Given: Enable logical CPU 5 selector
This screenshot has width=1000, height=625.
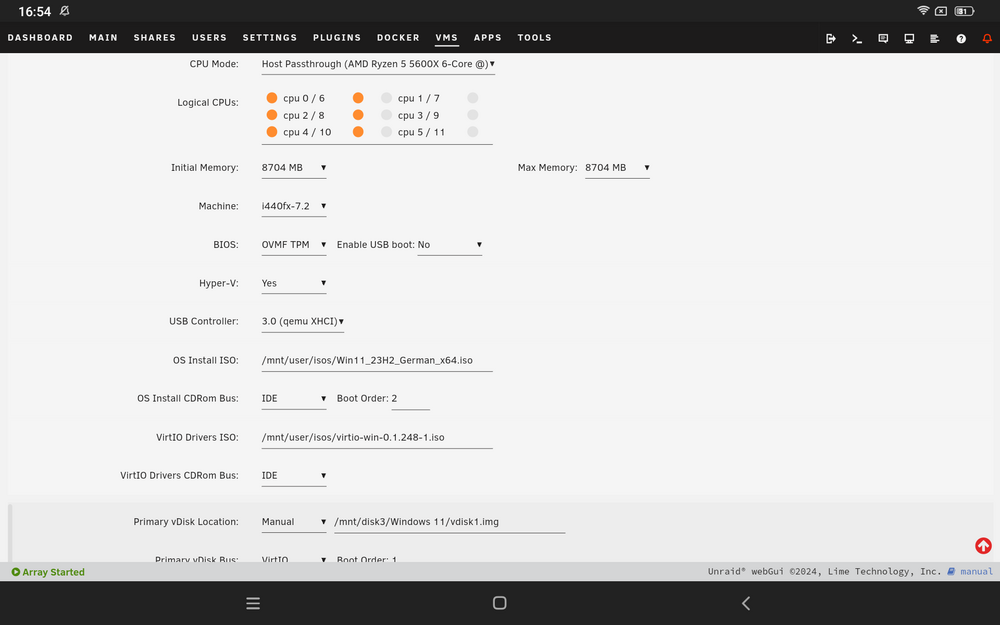Looking at the screenshot, I should pyautogui.click(x=386, y=131).
